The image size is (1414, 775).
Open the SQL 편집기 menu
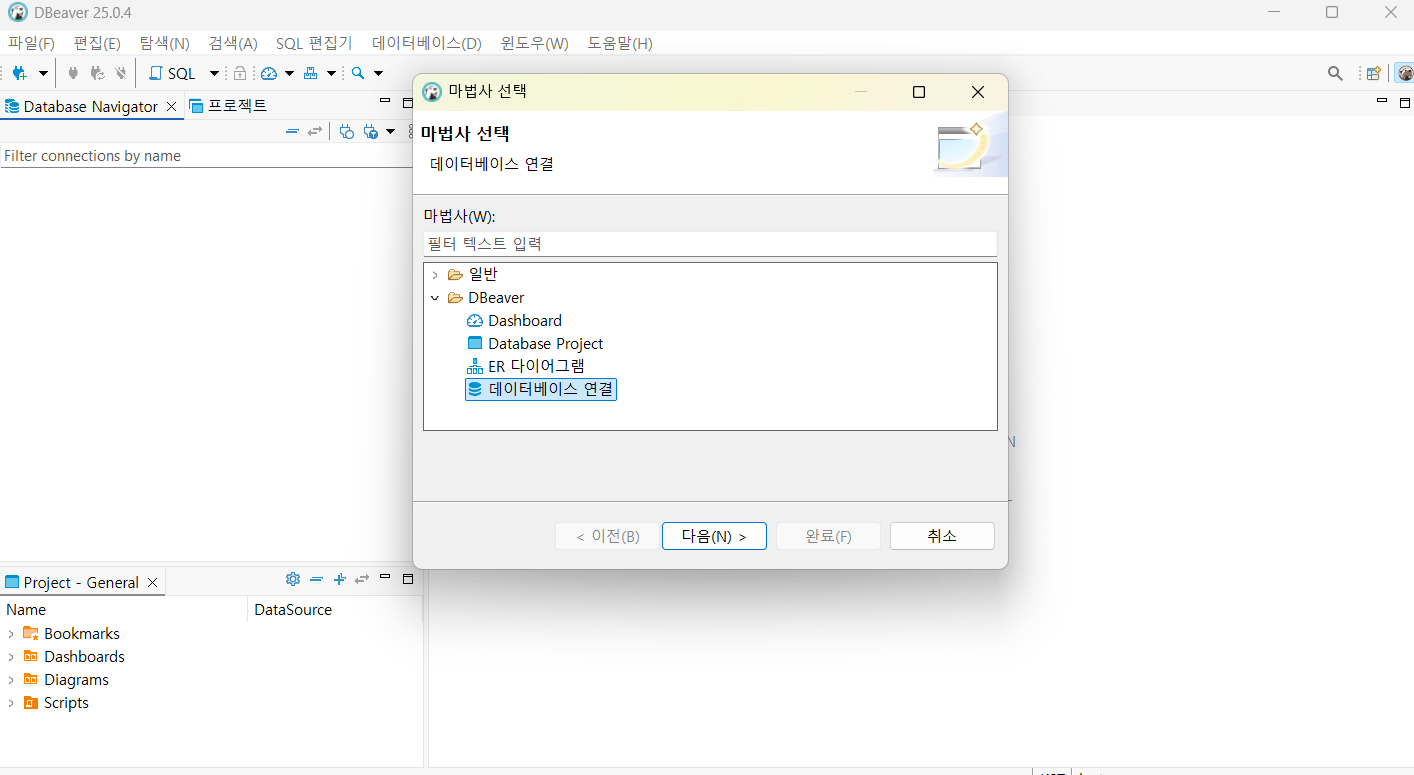pos(314,43)
